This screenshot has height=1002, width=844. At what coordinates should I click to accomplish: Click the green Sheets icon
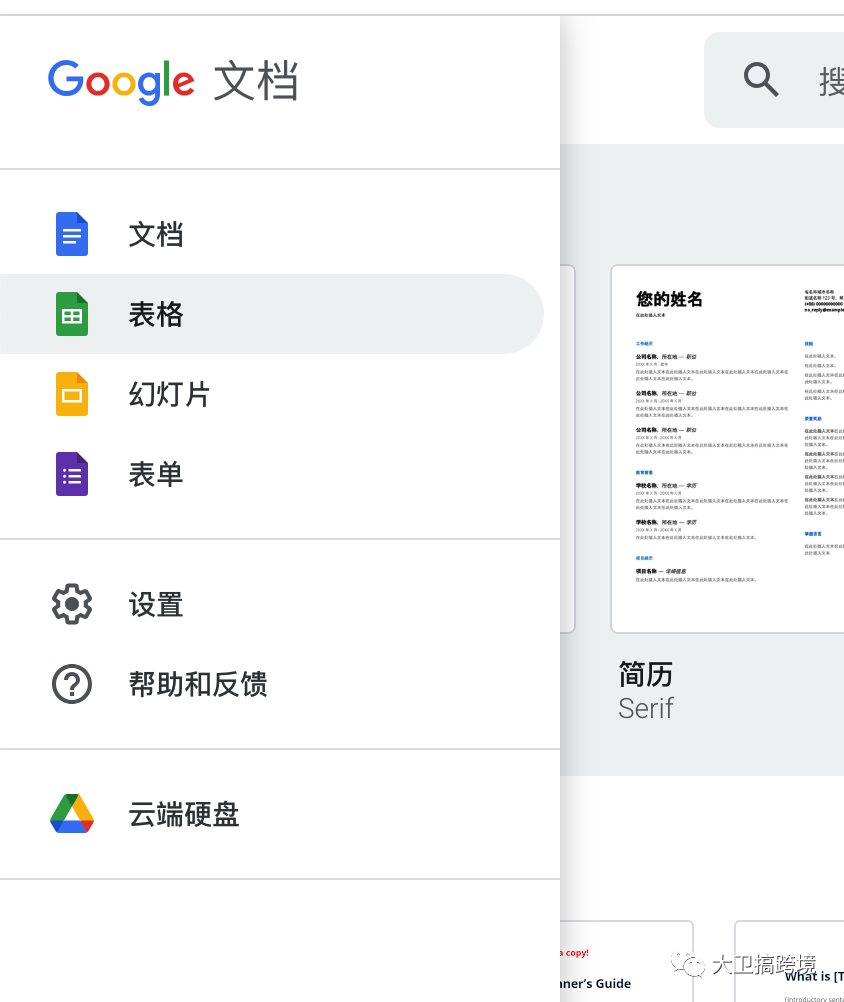[x=72, y=314]
